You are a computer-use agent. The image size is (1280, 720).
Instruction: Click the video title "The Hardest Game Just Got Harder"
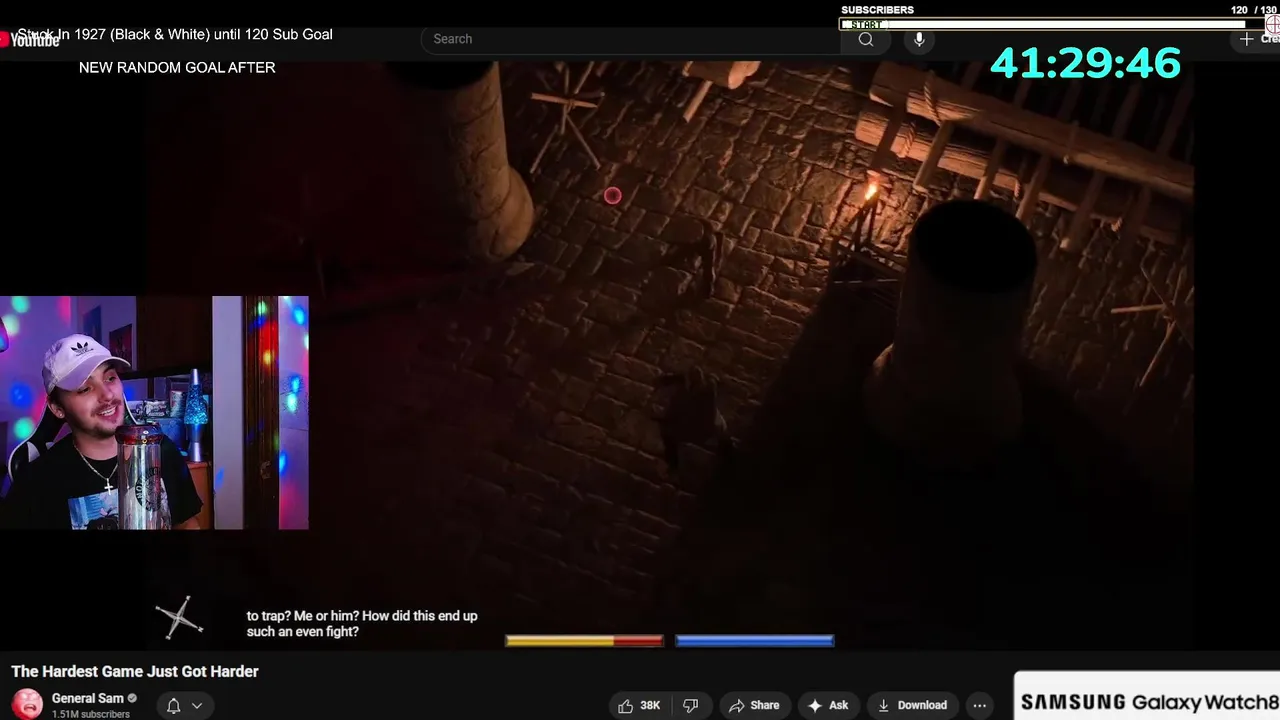(x=135, y=671)
